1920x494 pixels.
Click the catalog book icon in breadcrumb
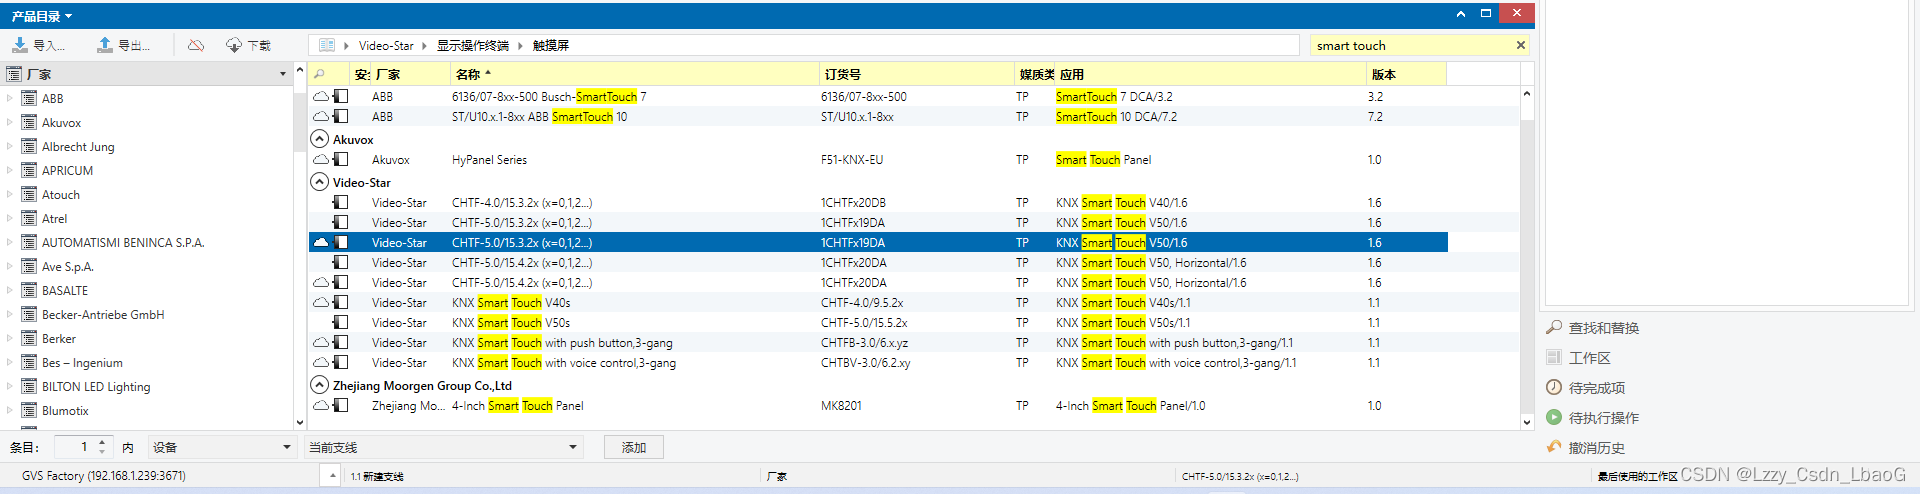(327, 45)
